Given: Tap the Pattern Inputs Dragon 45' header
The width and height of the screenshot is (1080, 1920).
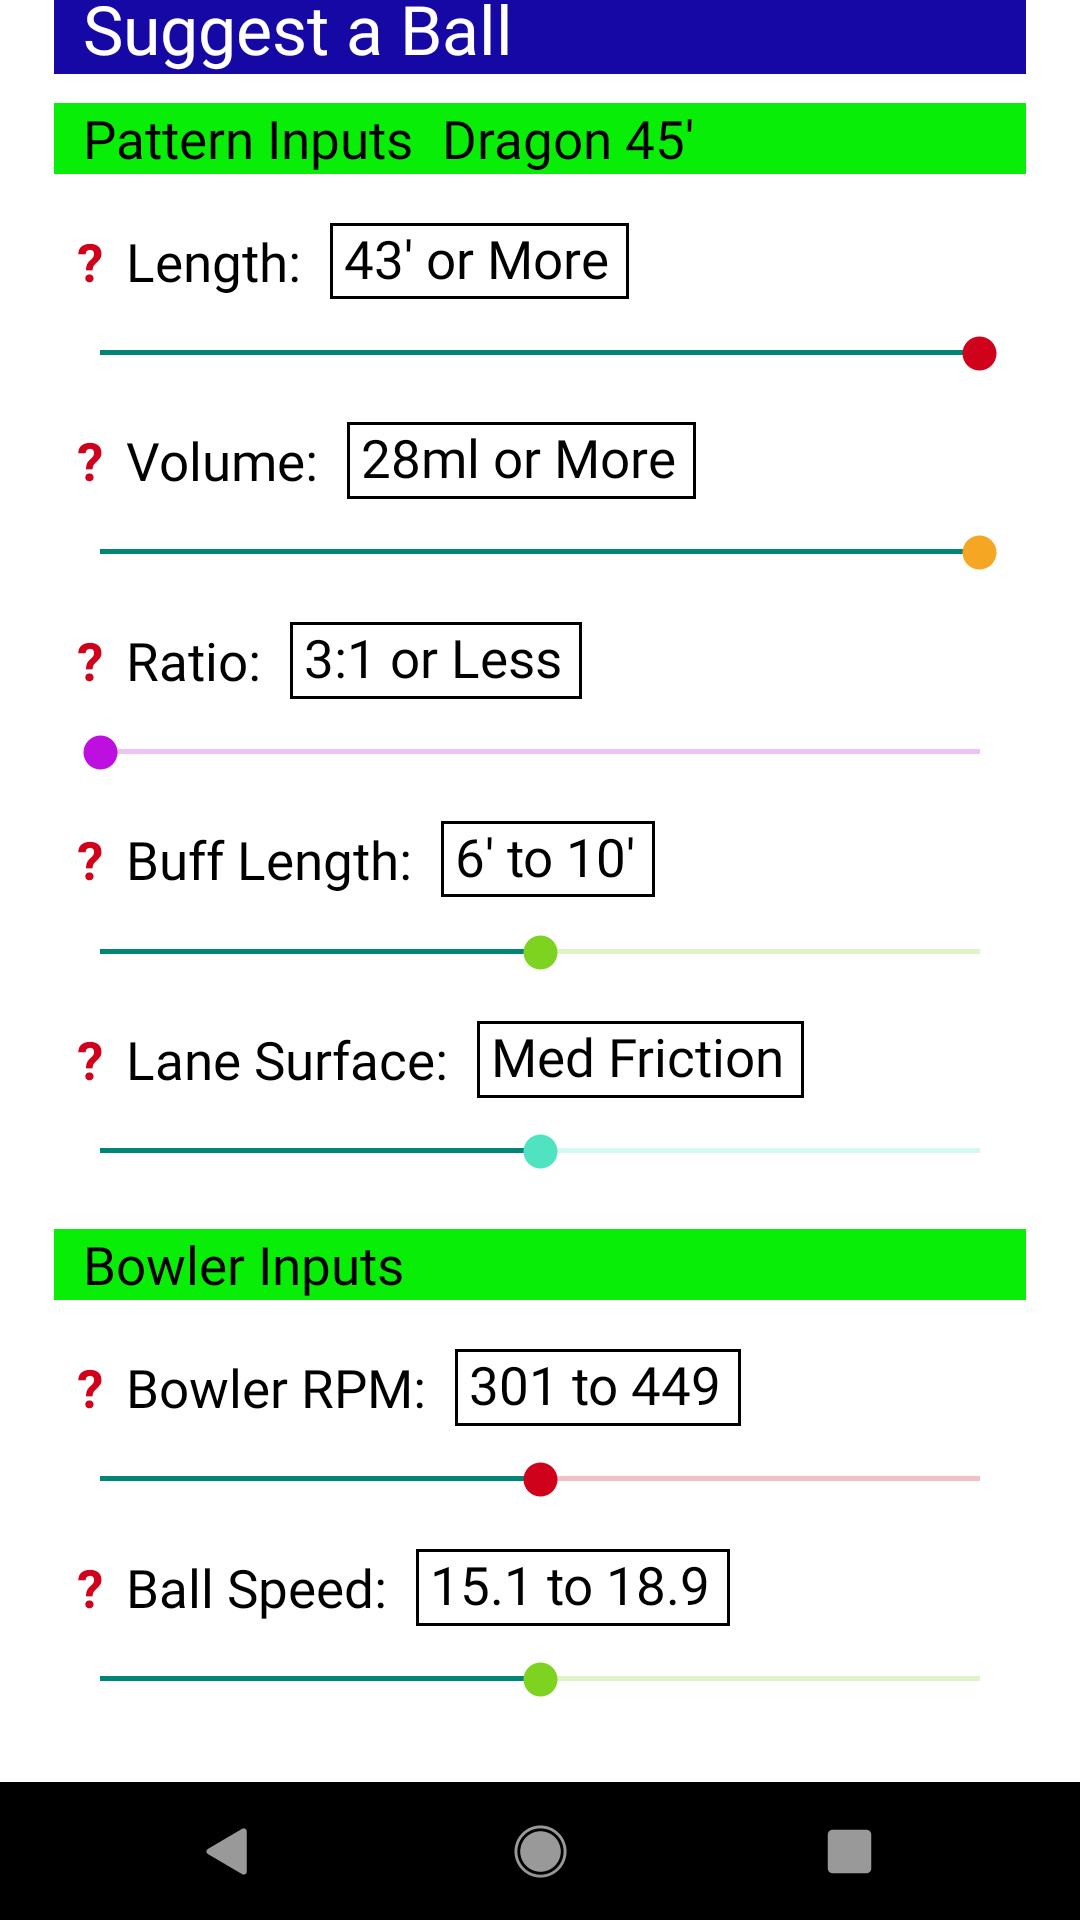Looking at the screenshot, I should click(x=540, y=139).
